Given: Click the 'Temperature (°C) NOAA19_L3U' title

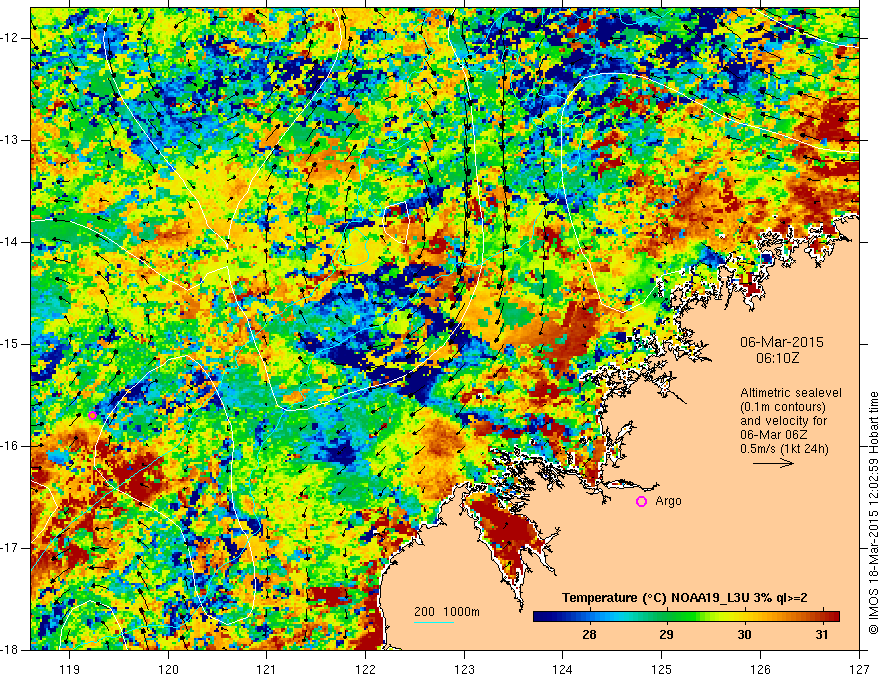Looking at the screenshot, I should tap(685, 598).
